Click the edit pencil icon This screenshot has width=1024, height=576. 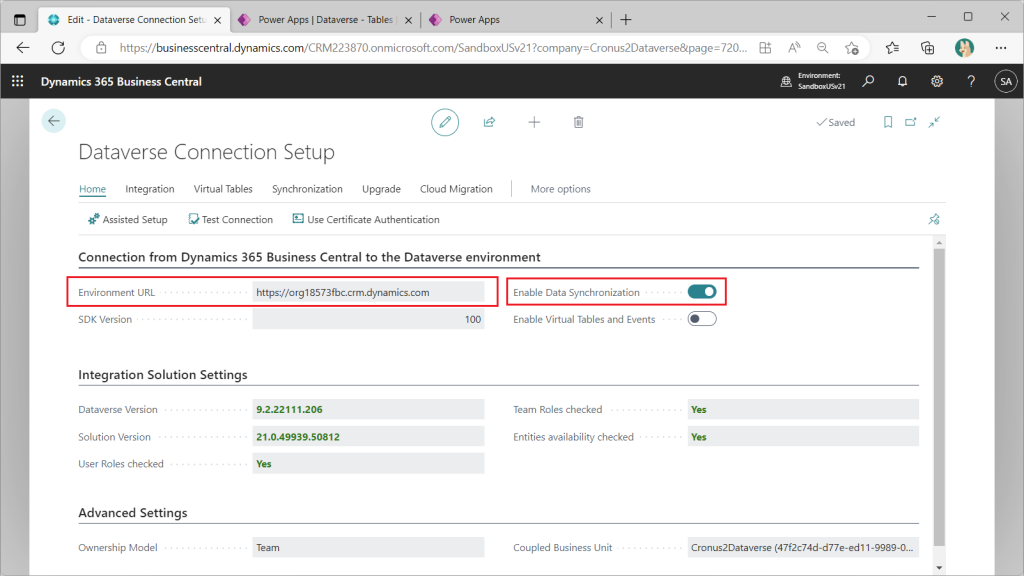(x=445, y=122)
